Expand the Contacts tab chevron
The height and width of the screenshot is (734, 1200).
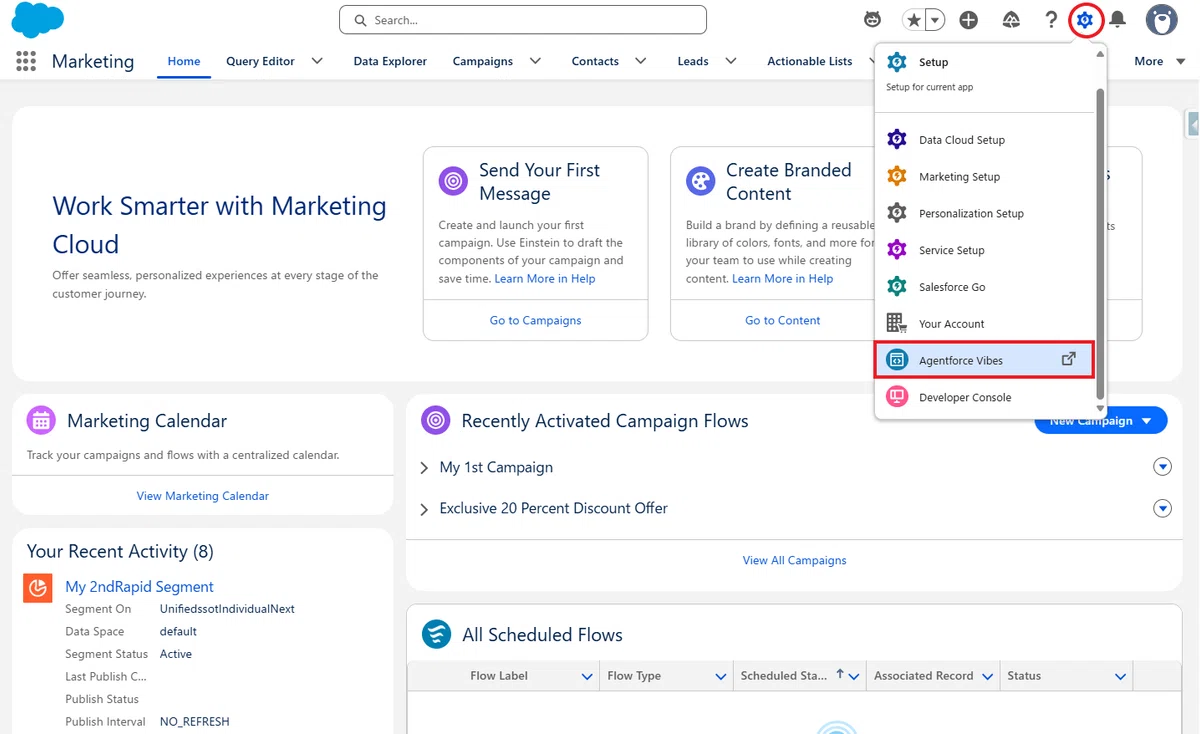pos(640,61)
